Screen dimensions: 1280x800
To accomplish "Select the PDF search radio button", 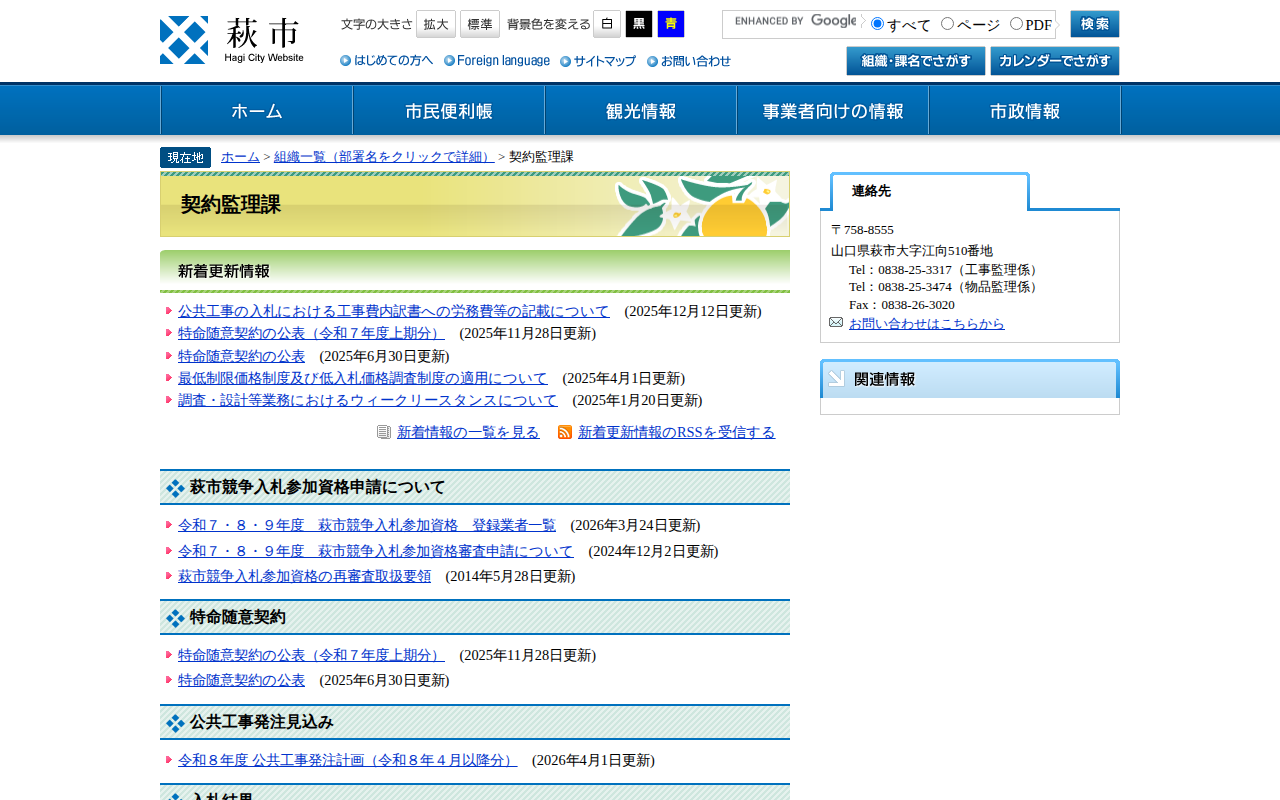I will click(x=1016, y=24).
